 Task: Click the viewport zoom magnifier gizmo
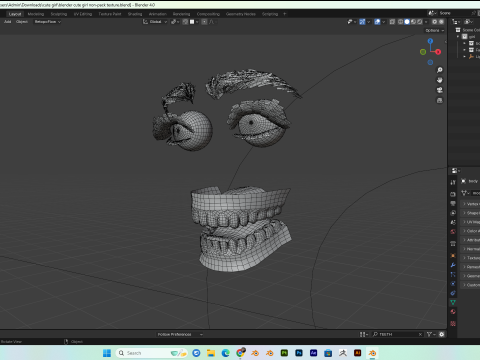(x=440, y=70)
